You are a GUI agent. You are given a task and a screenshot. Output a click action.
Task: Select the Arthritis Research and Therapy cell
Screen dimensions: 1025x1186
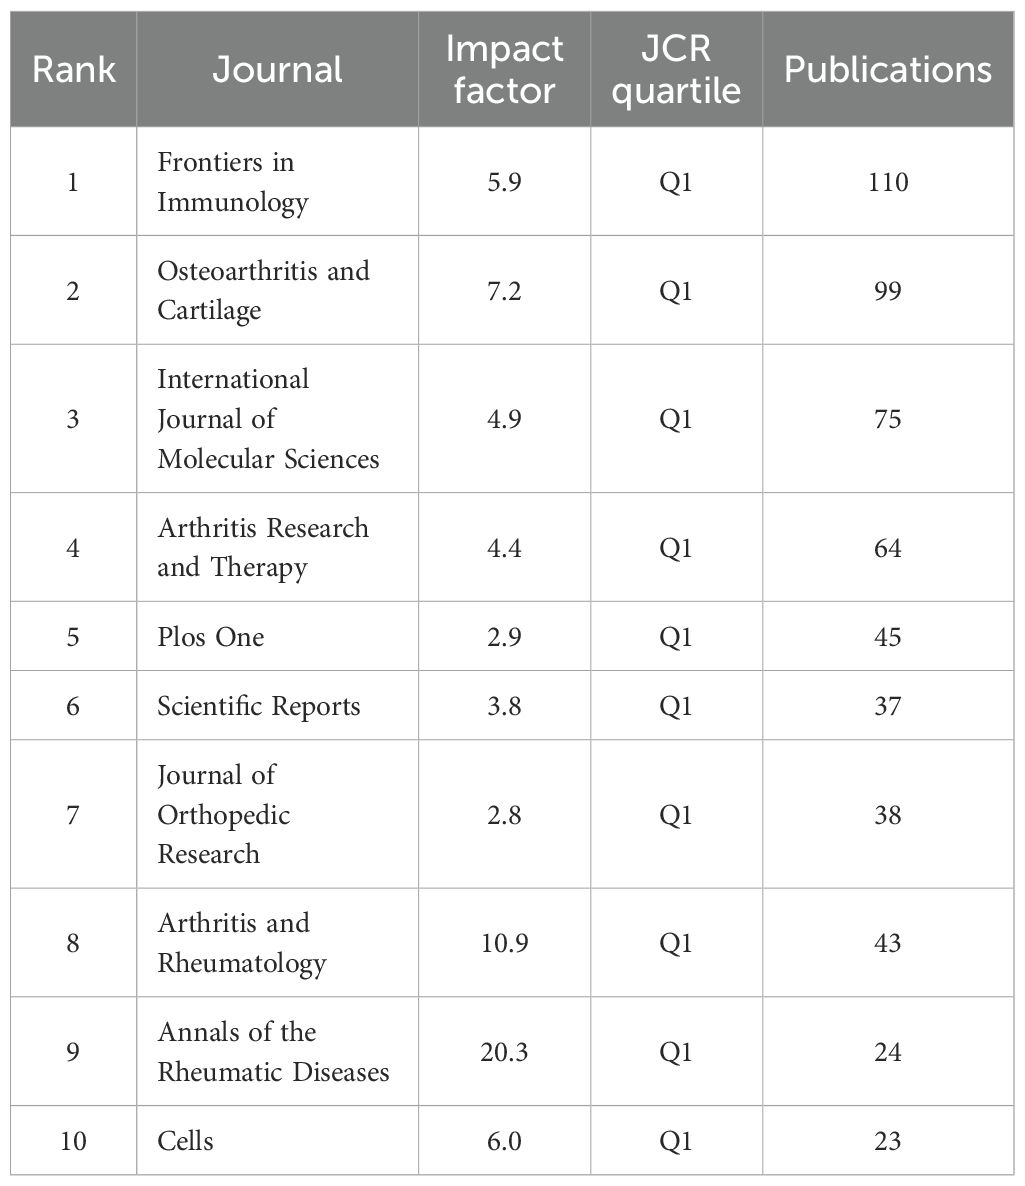click(262, 547)
